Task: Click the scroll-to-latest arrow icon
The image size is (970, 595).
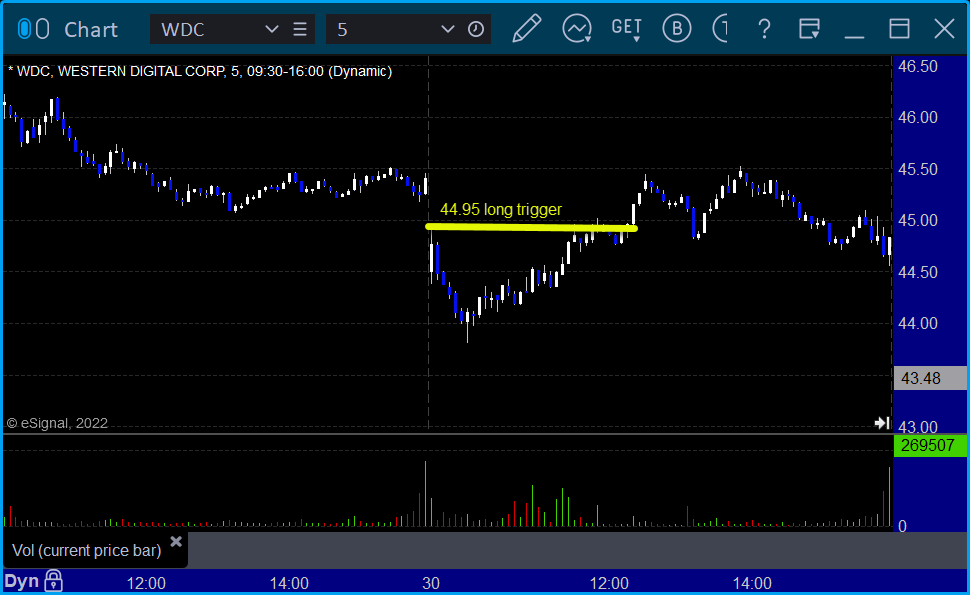Action: [x=882, y=423]
